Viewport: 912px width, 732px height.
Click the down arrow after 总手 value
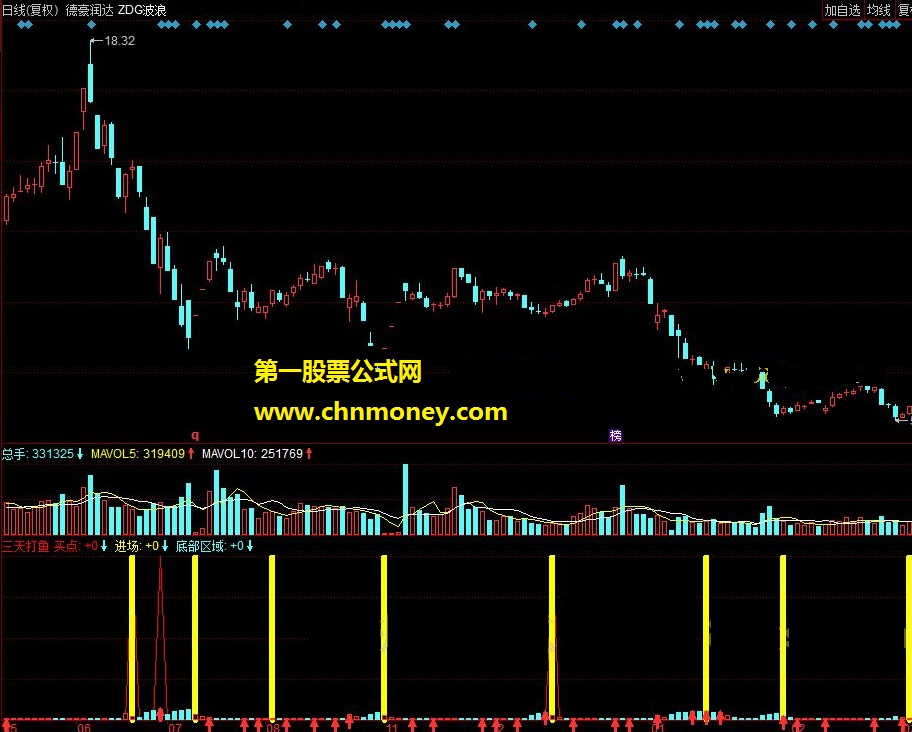point(80,454)
